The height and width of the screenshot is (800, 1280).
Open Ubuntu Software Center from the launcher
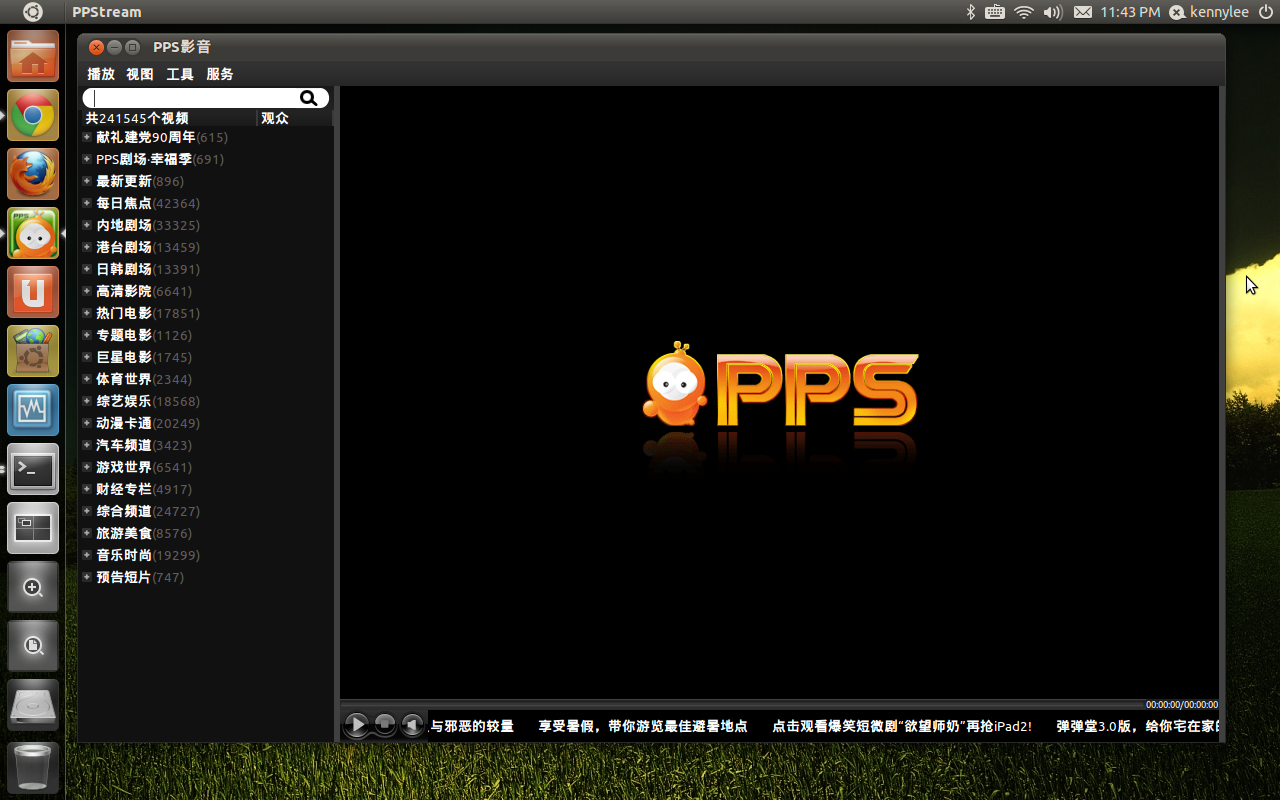coord(33,351)
